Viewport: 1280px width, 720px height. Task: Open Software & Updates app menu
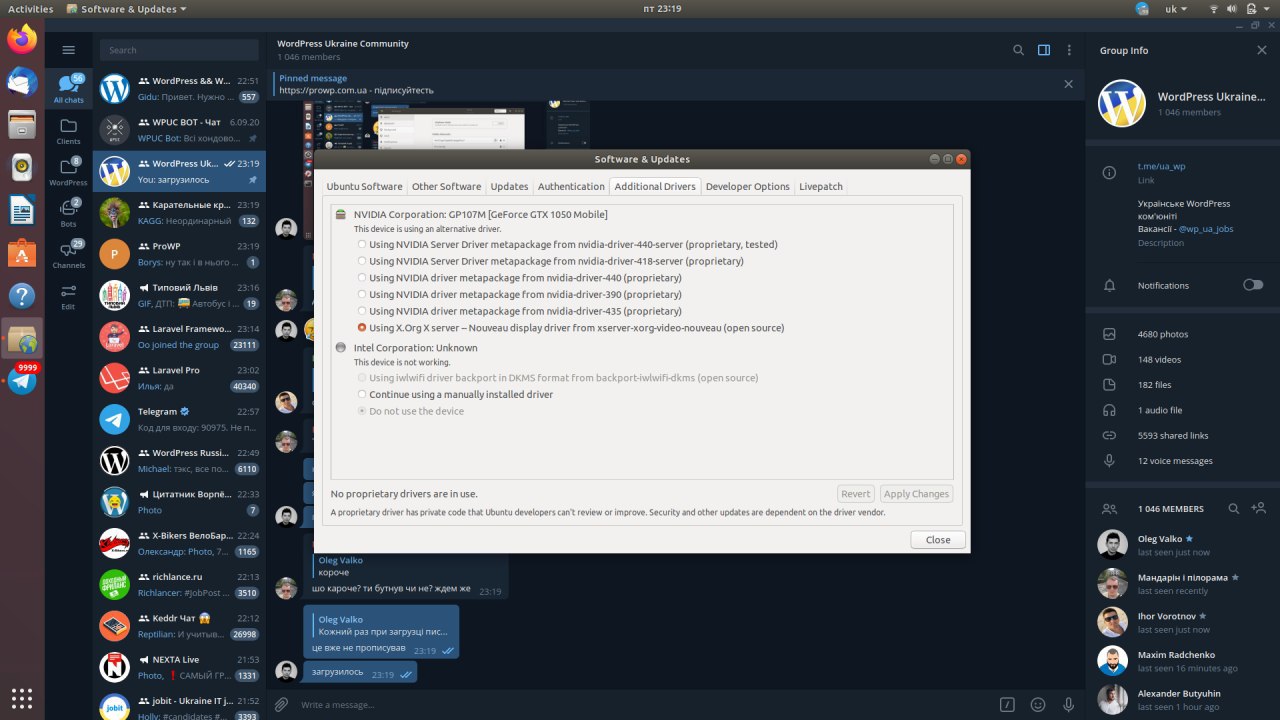127,9
